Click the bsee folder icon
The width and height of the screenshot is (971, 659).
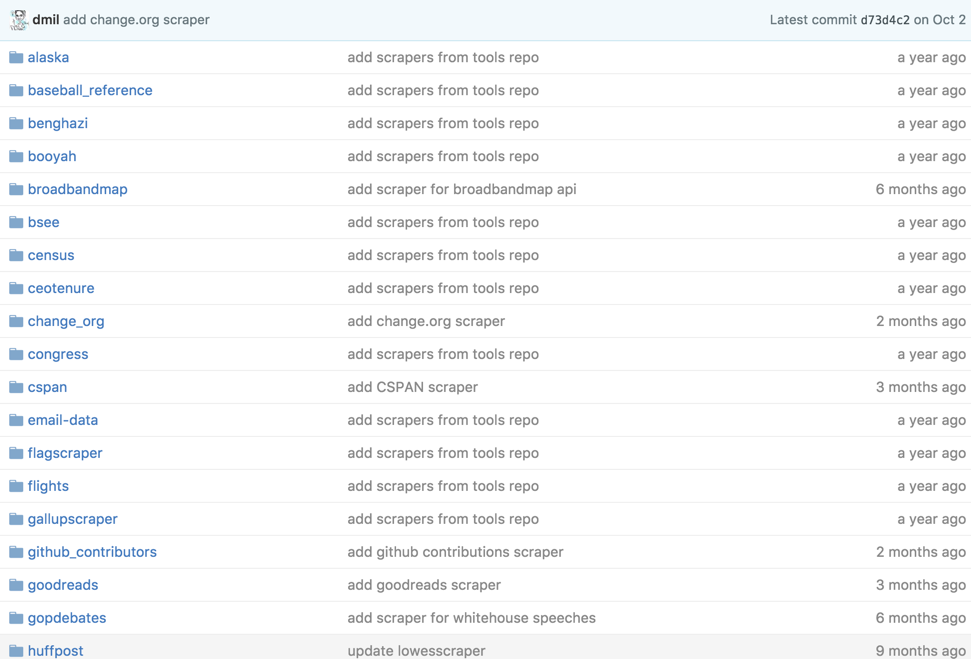coord(16,222)
